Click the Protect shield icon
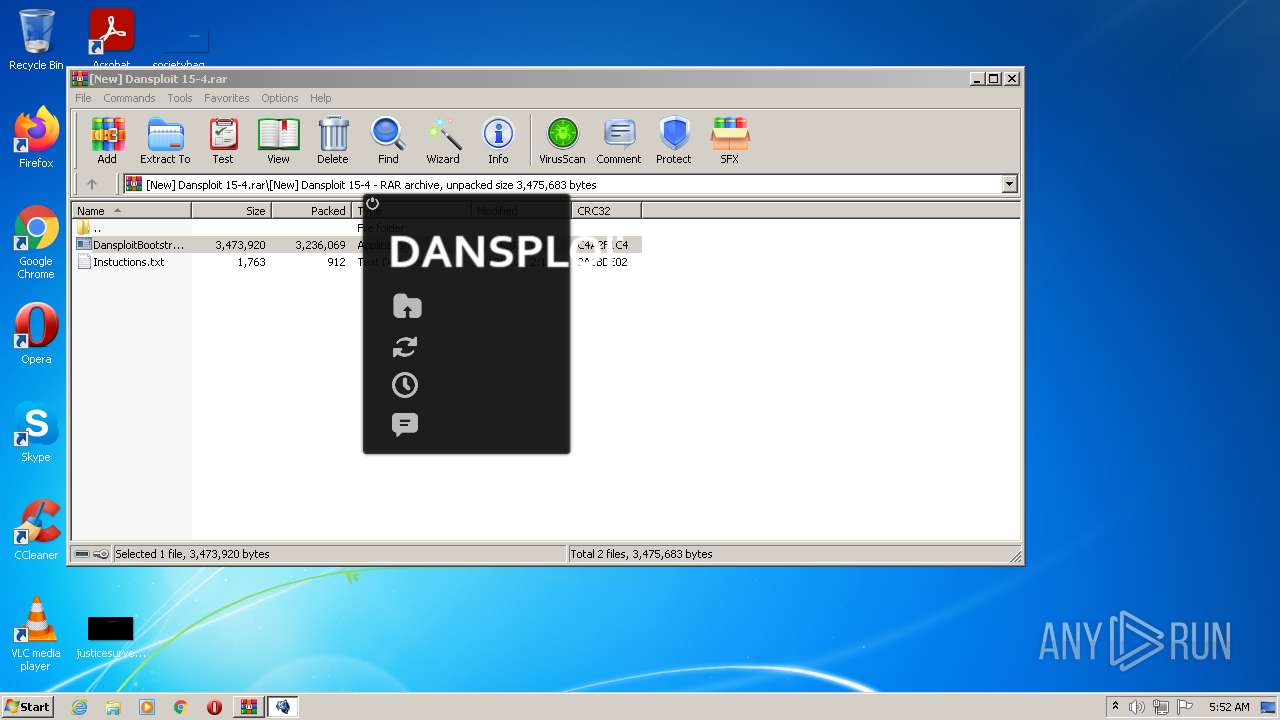This screenshot has height=720, width=1280. [x=674, y=140]
